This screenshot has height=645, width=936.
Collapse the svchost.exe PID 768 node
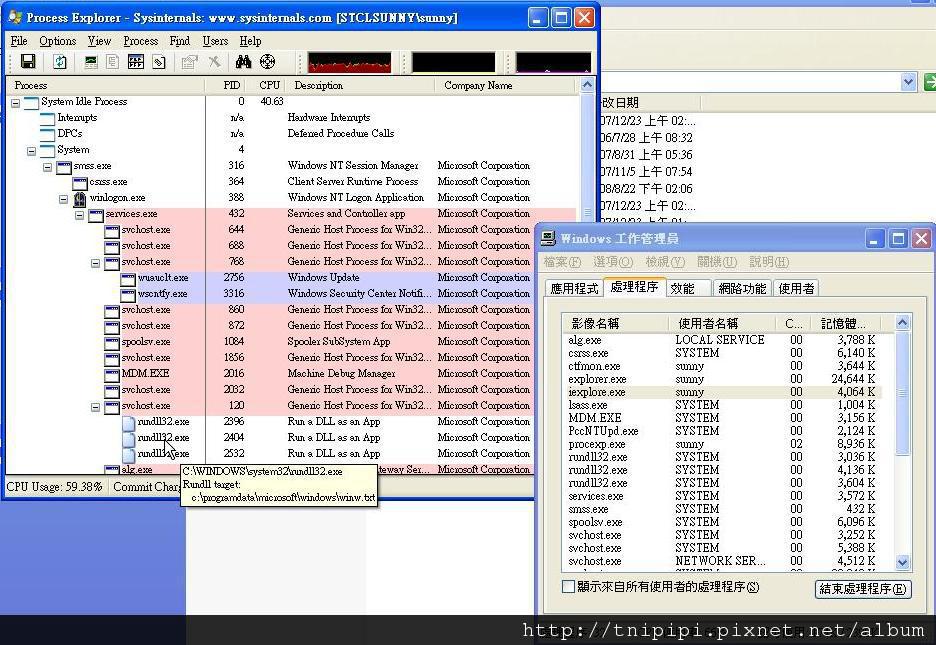coord(96,263)
